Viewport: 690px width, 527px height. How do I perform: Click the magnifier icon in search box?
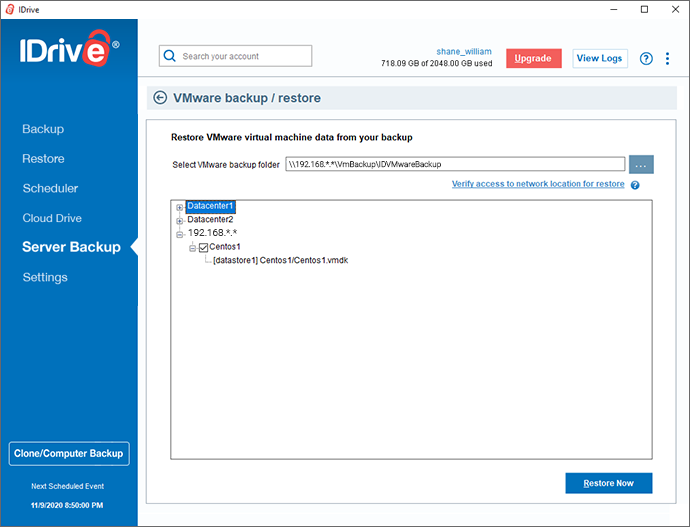pyautogui.click(x=169, y=56)
